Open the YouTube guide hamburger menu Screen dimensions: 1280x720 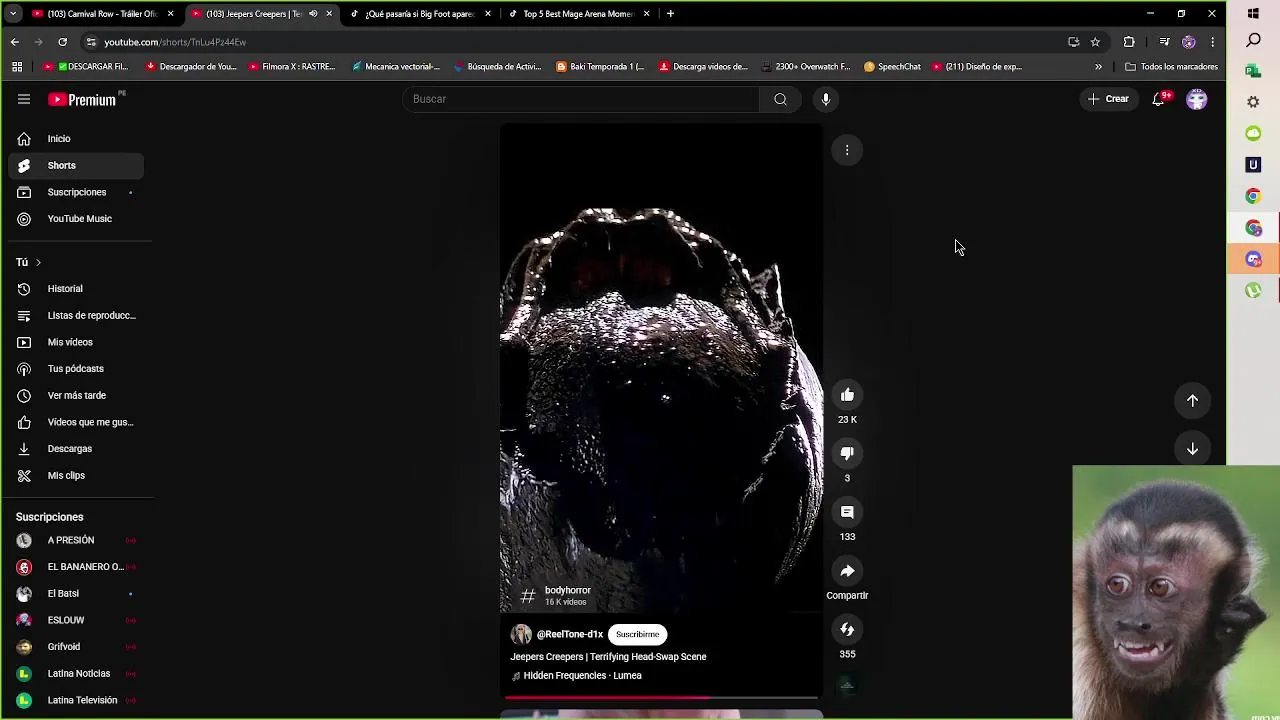point(24,99)
